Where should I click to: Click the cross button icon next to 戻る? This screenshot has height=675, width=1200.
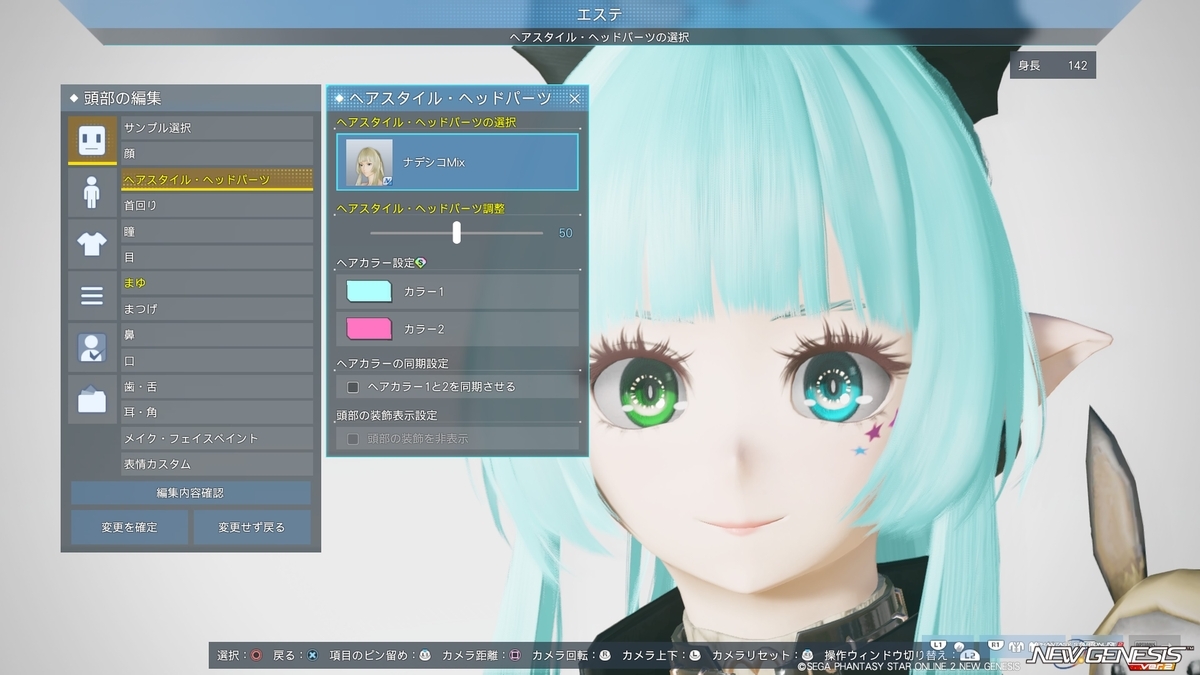[x=312, y=655]
